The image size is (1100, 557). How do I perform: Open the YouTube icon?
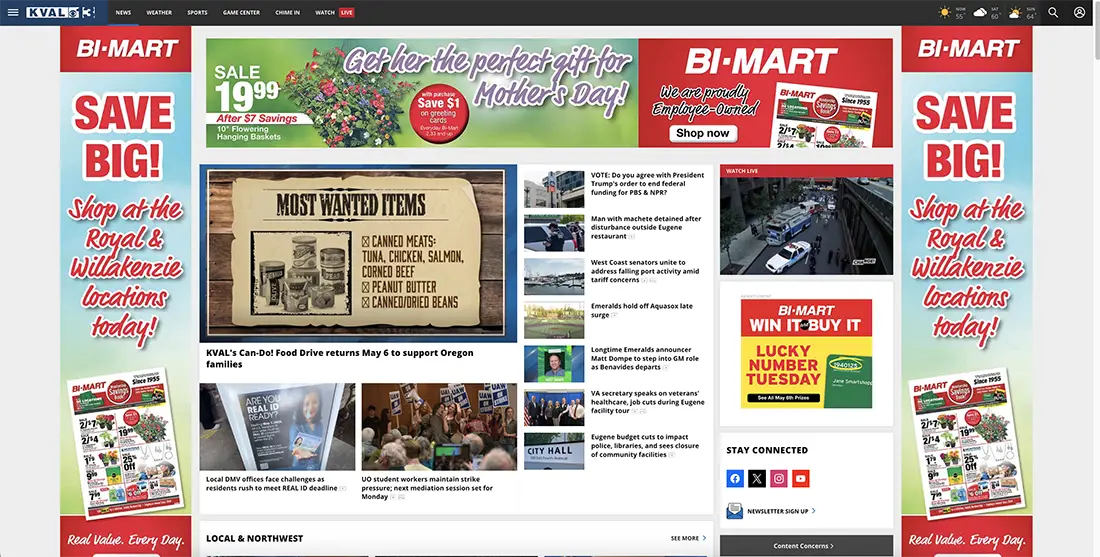coord(800,478)
